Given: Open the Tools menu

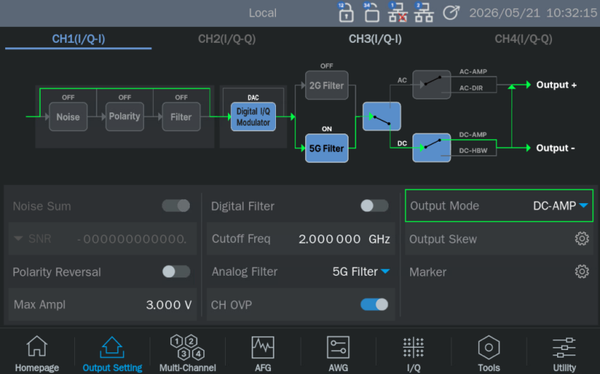Looking at the screenshot, I should (x=489, y=353).
